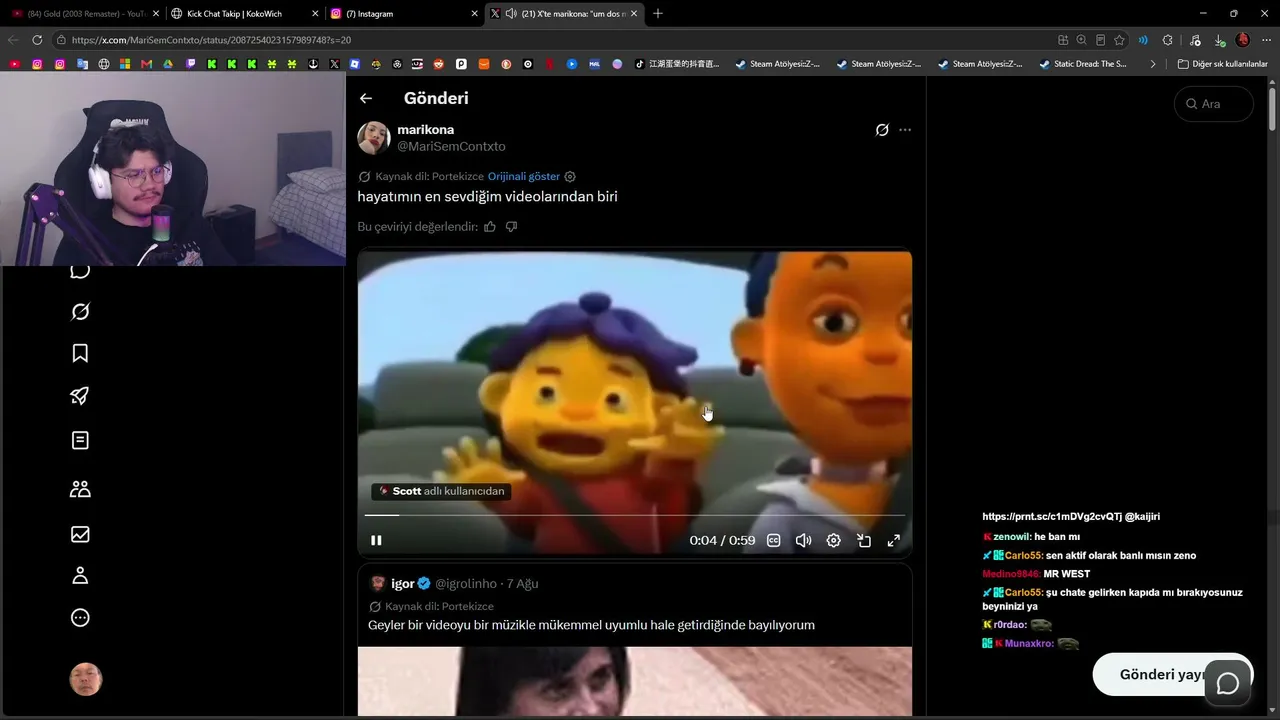Click the marikona display name
Image resolution: width=1280 pixels, height=720 pixels.
tap(426, 130)
